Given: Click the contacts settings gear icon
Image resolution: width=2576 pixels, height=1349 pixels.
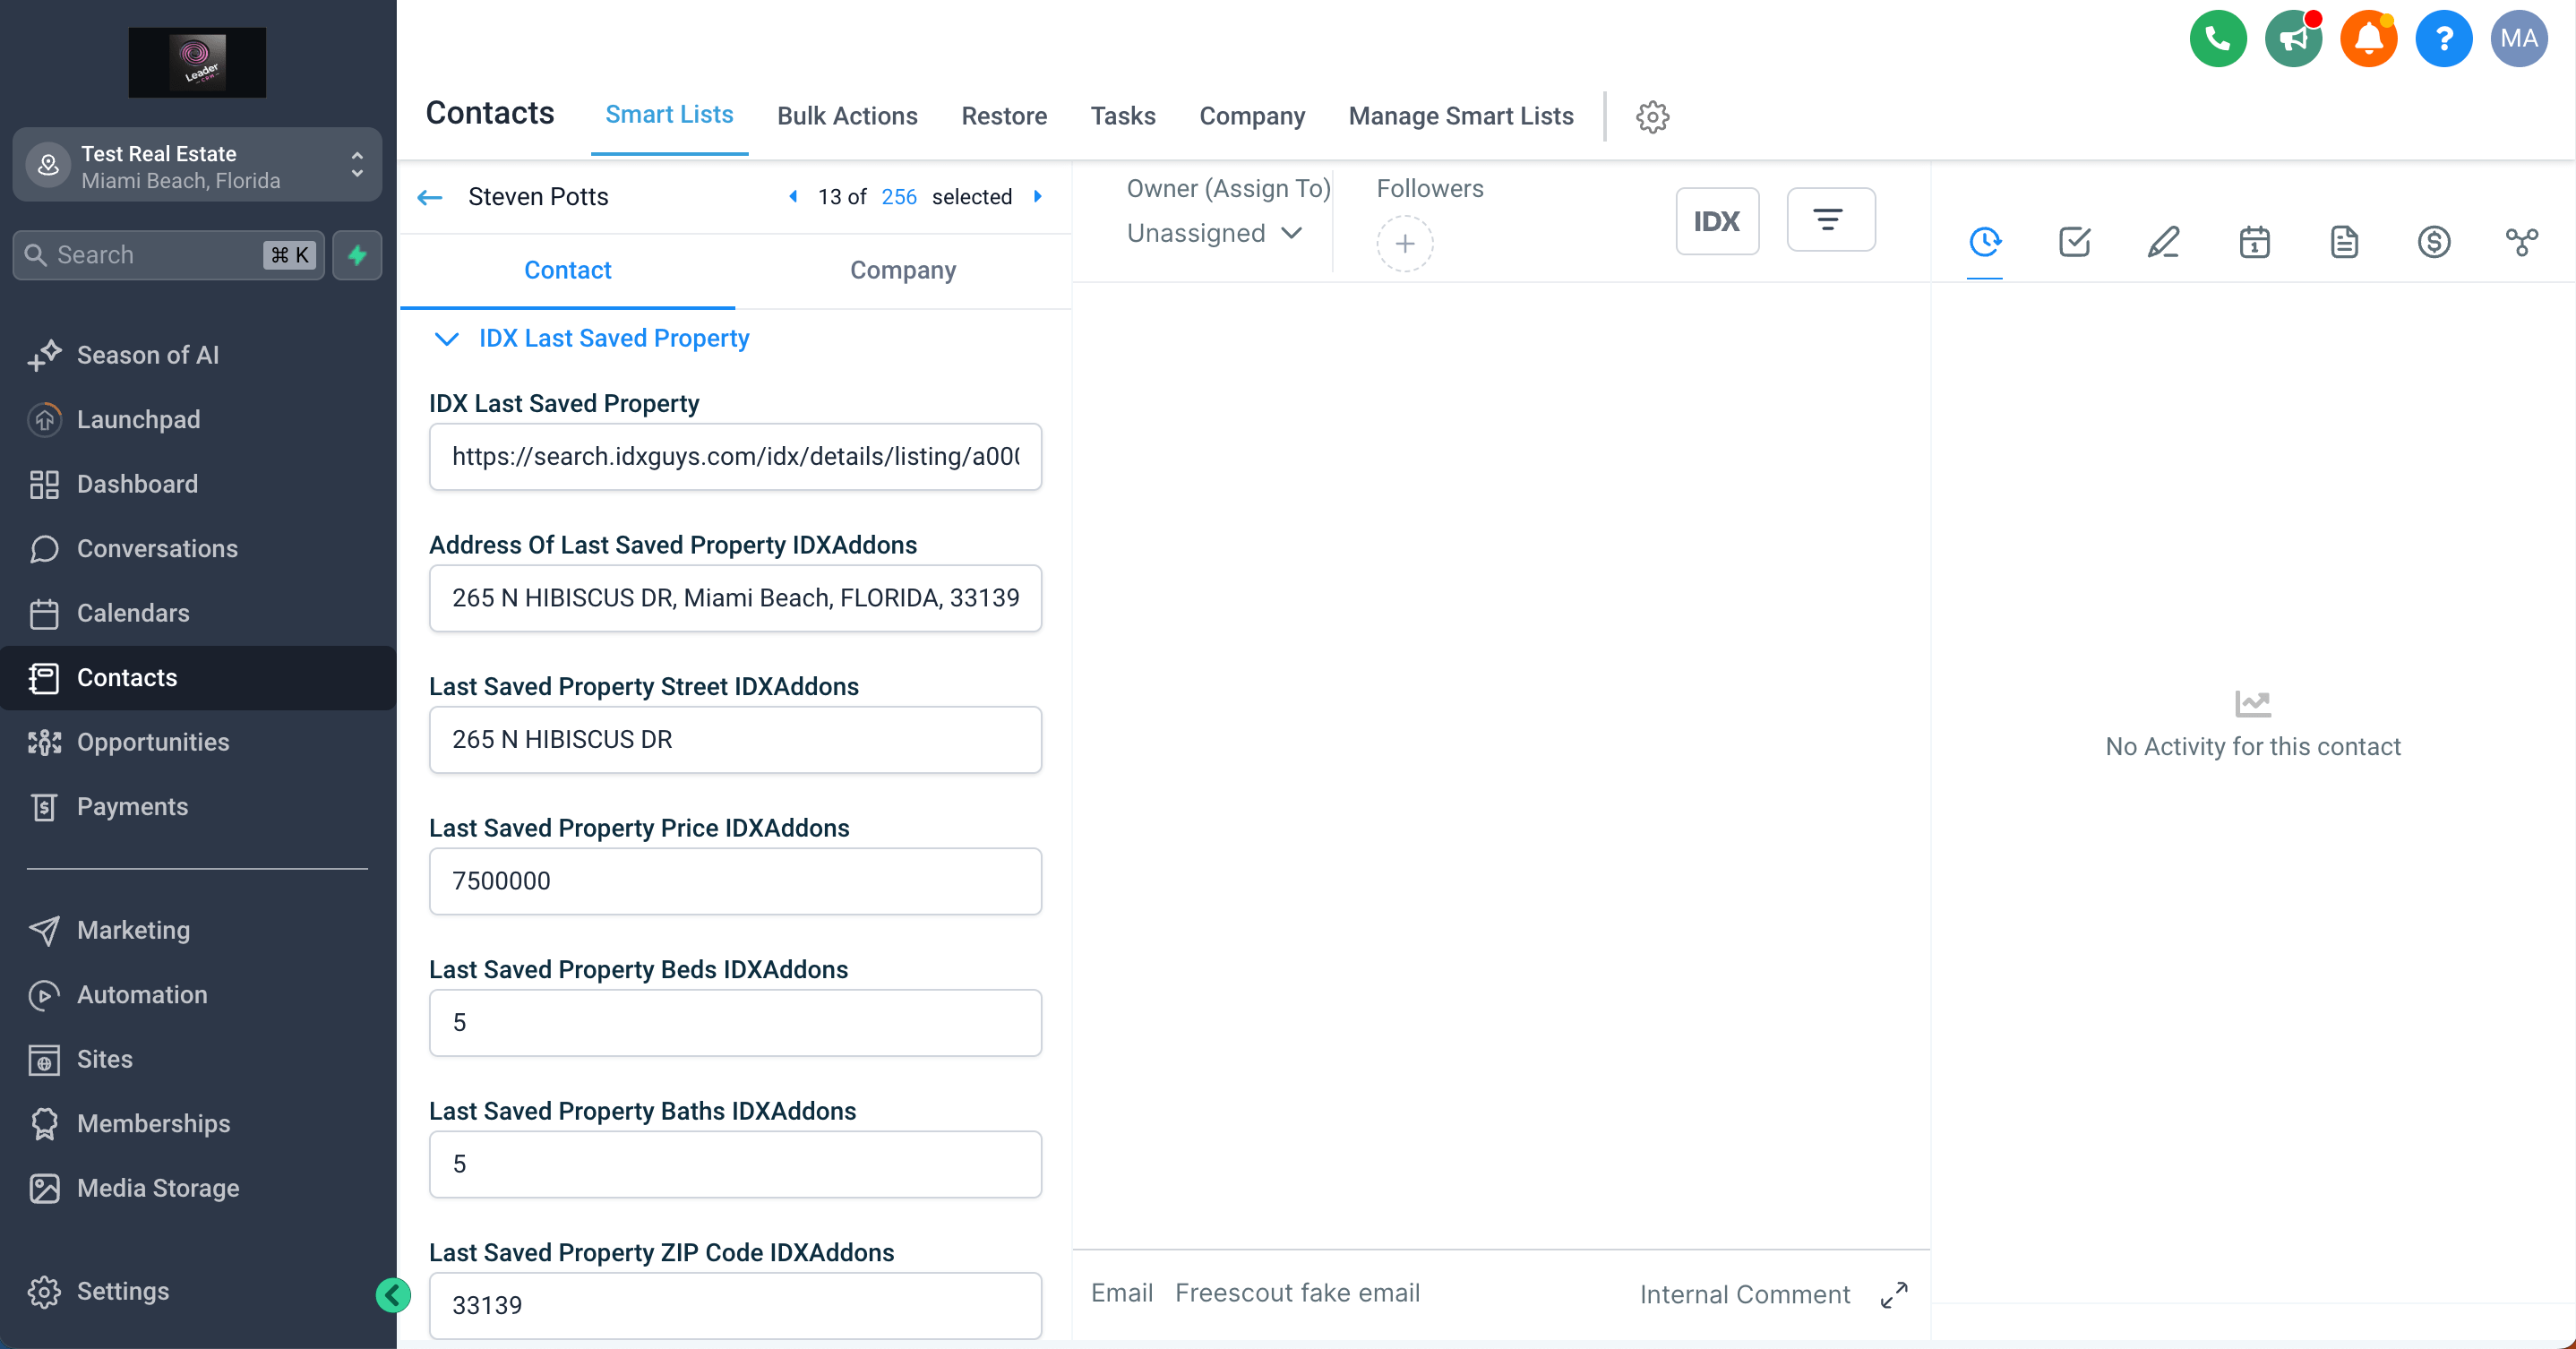Looking at the screenshot, I should click(1652, 117).
